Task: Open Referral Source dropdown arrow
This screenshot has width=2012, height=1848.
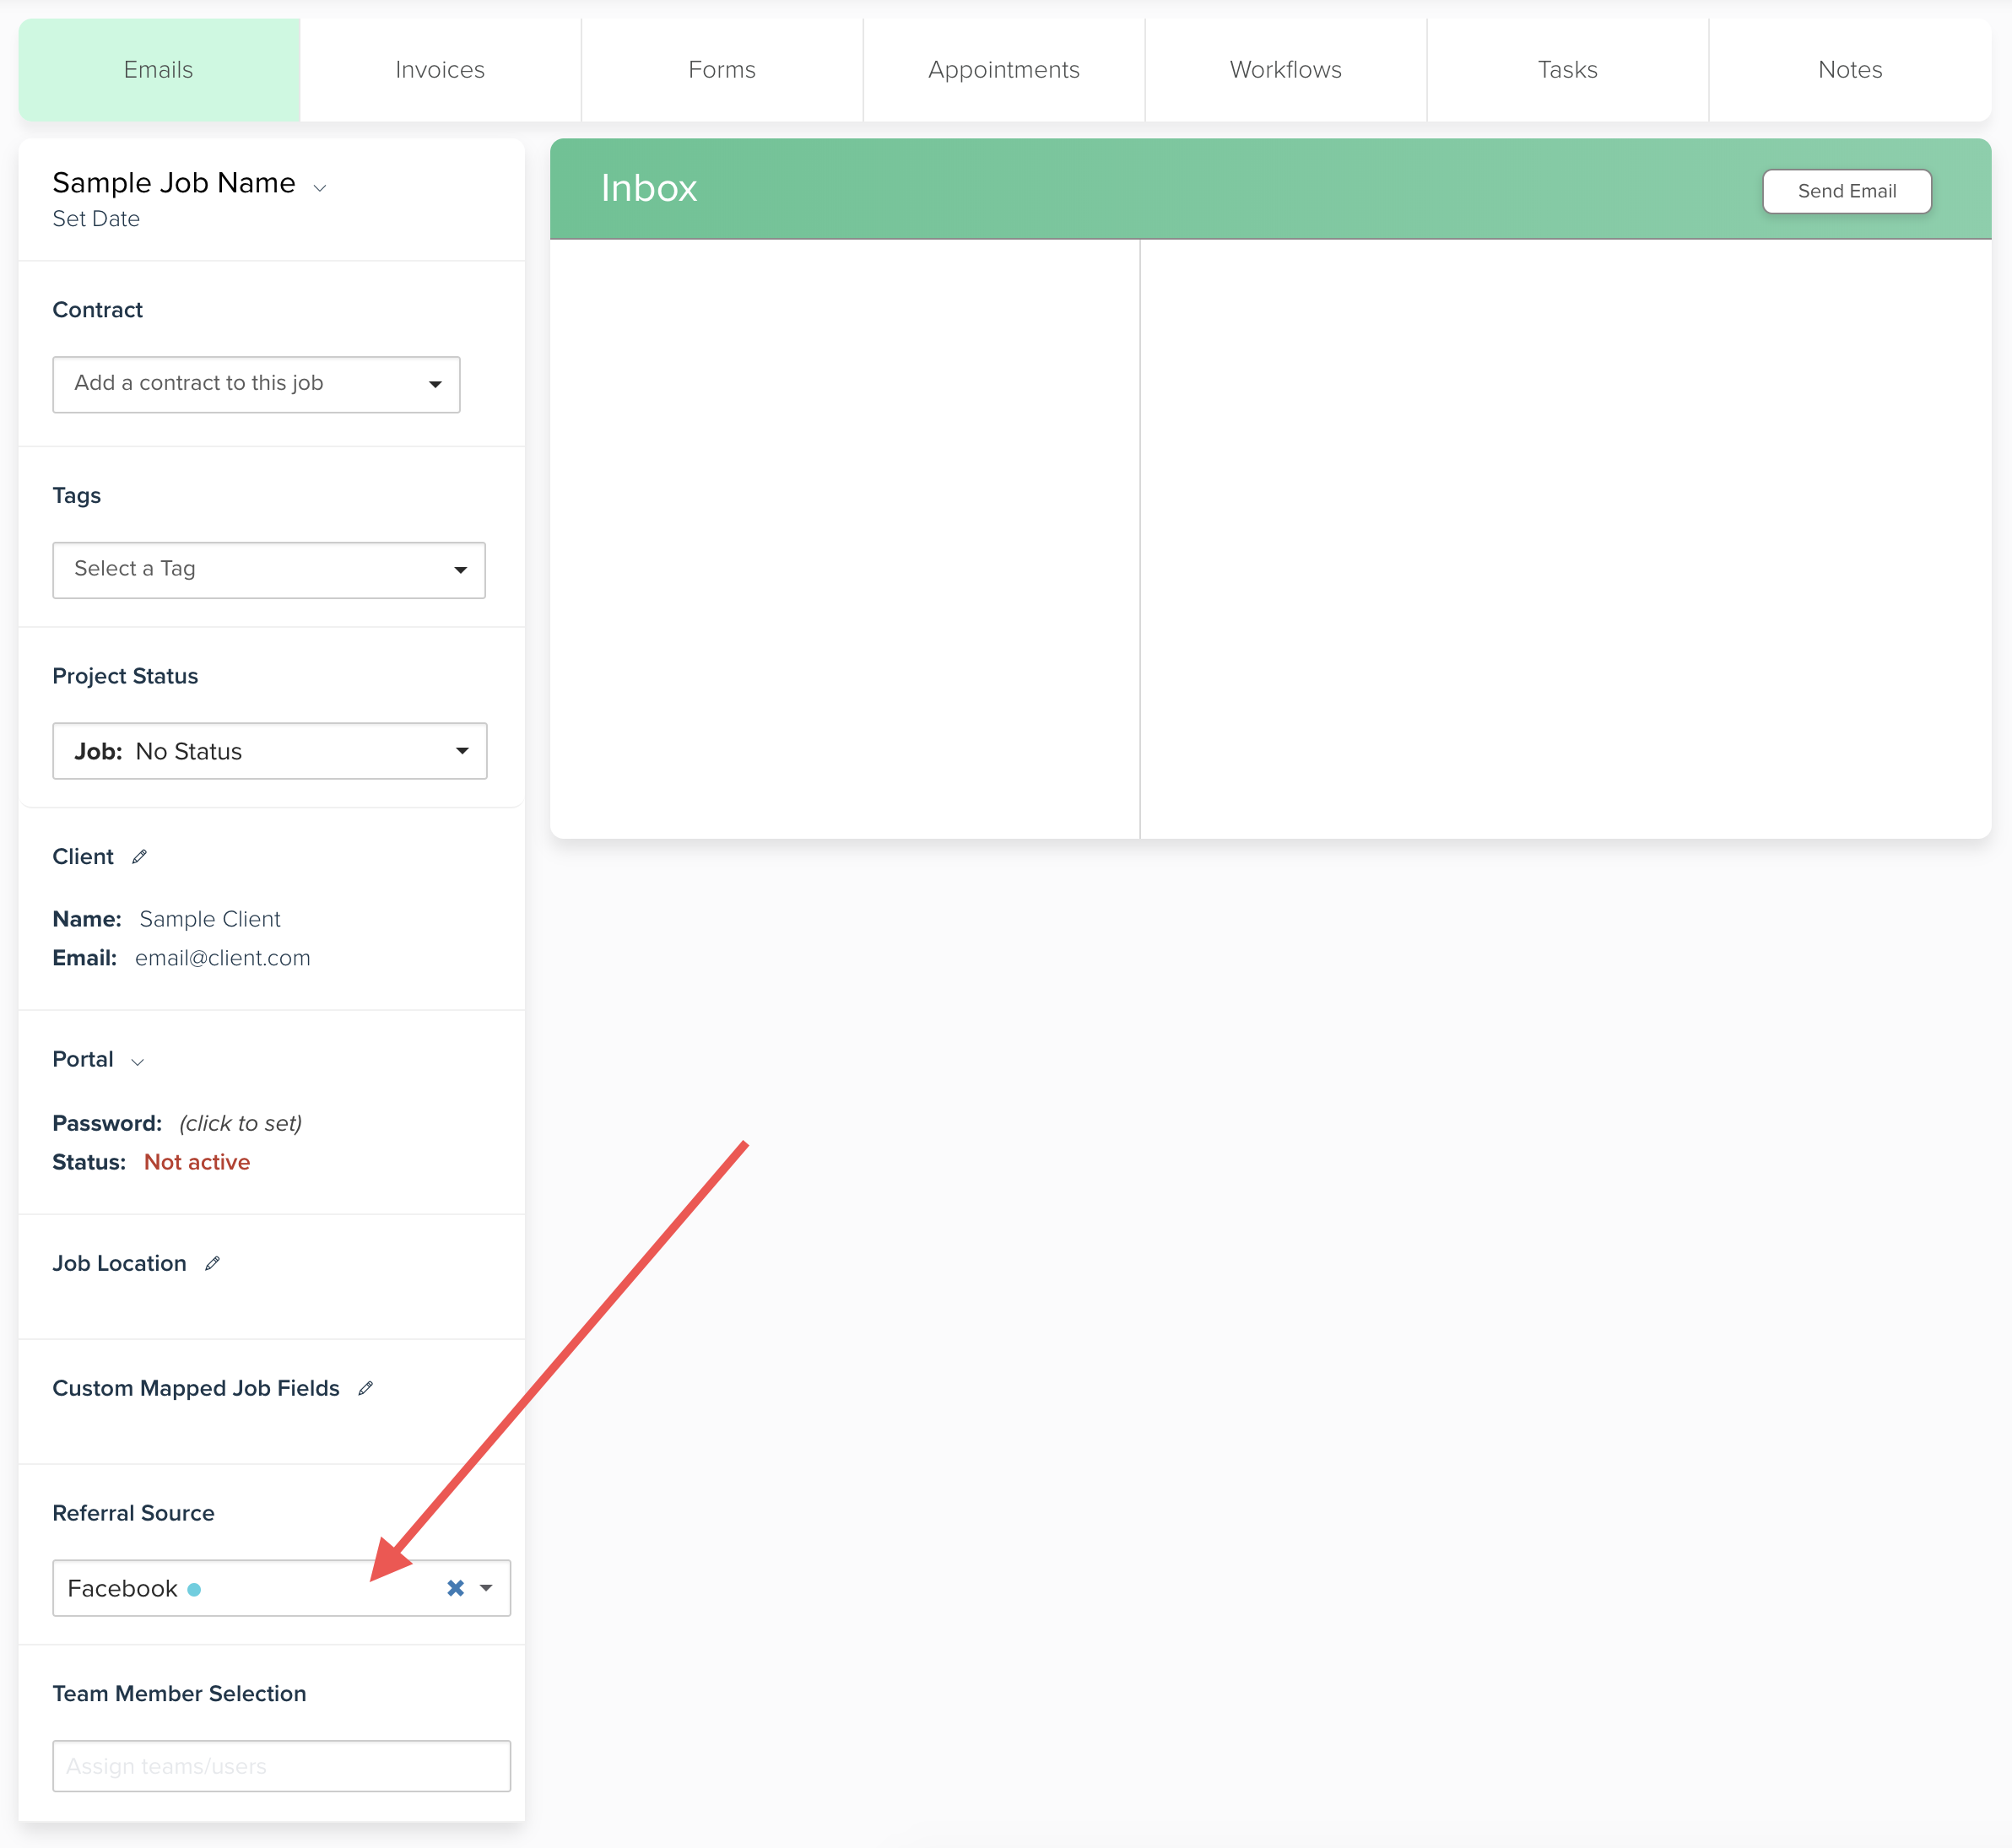Action: click(487, 1588)
